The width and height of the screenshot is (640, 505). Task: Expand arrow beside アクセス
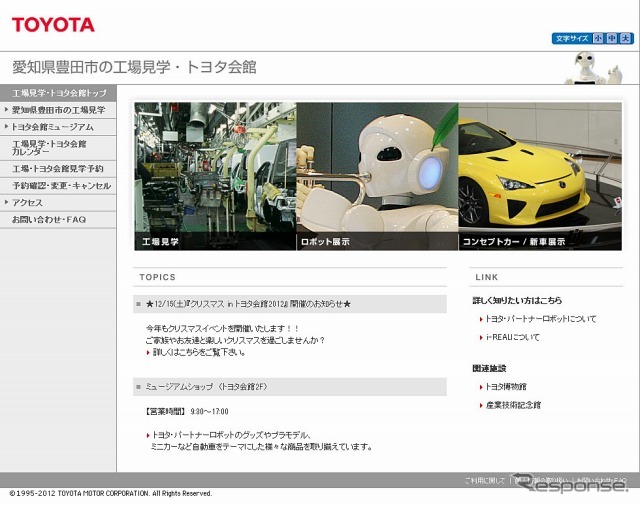pos(6,202)
